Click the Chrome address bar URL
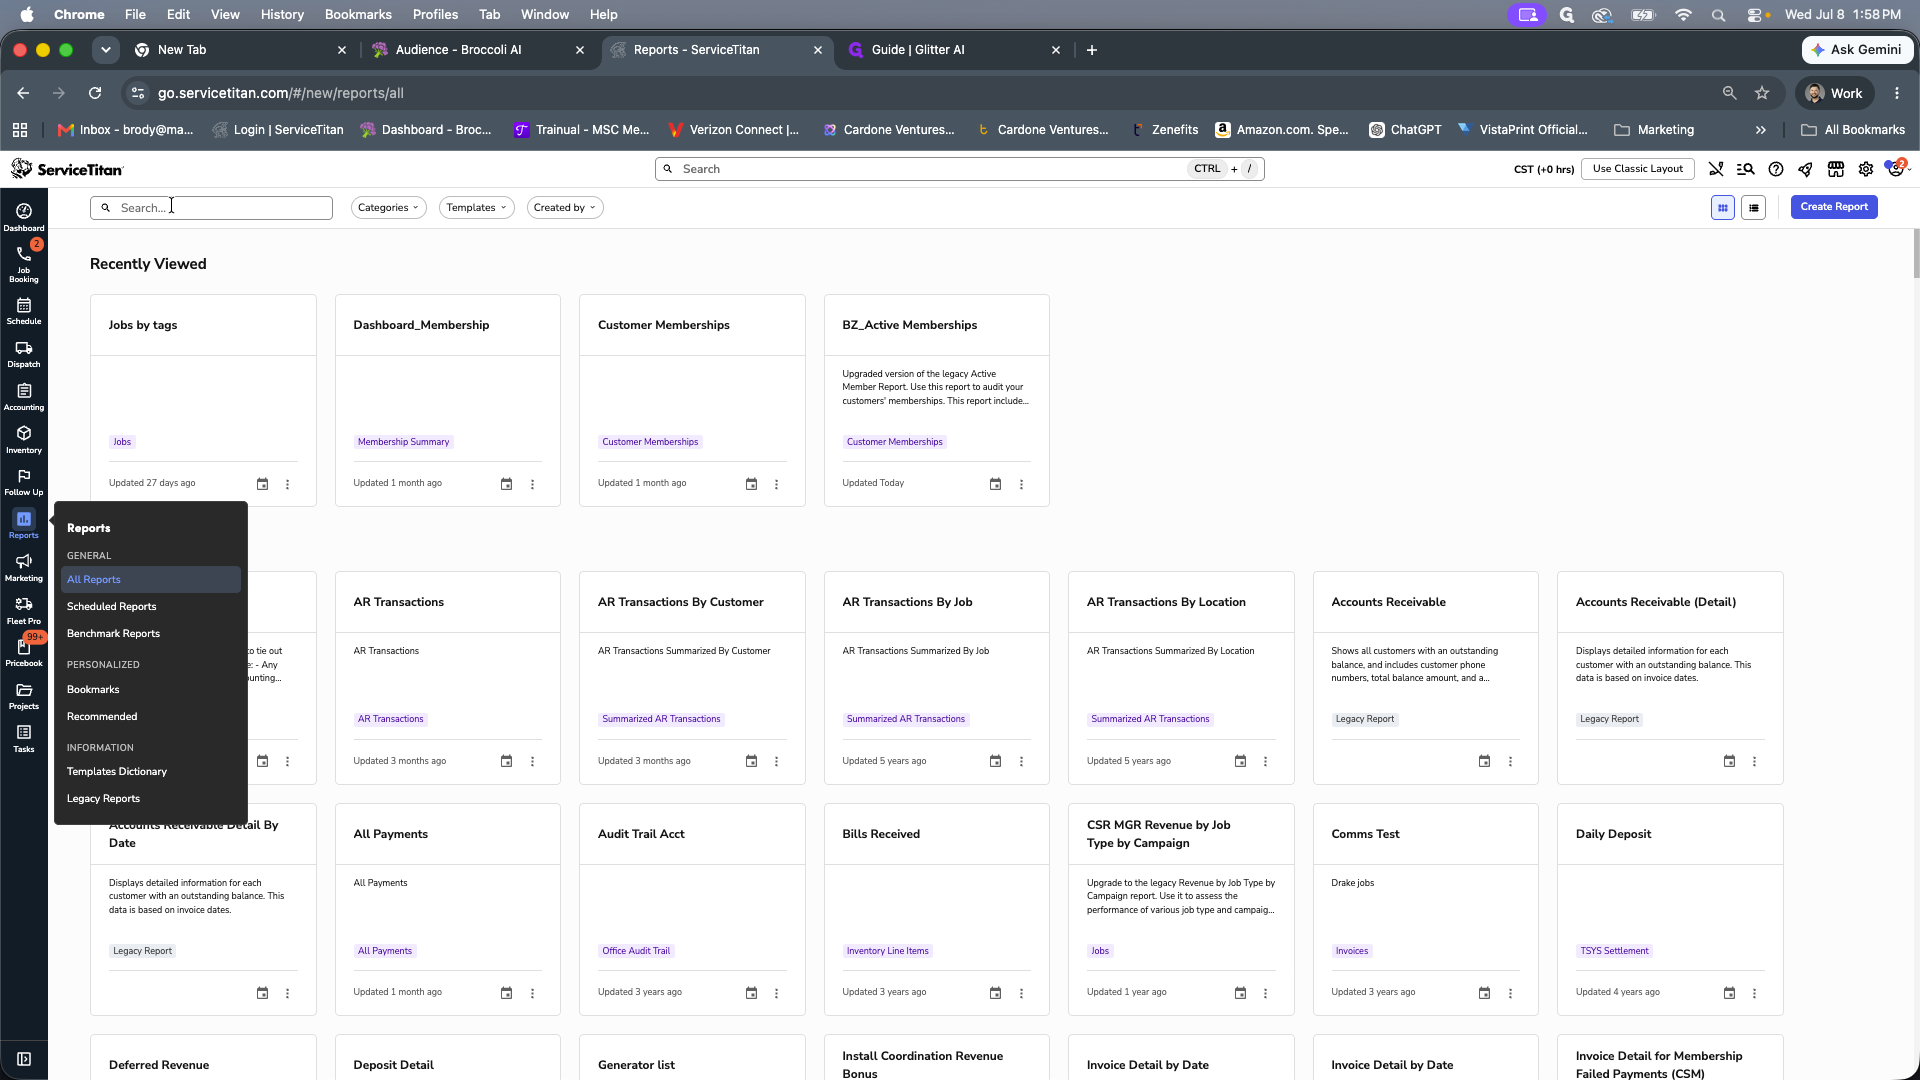Image resolution: width=1920 pixels, height=1080 pixels. (x=281, y=93)
